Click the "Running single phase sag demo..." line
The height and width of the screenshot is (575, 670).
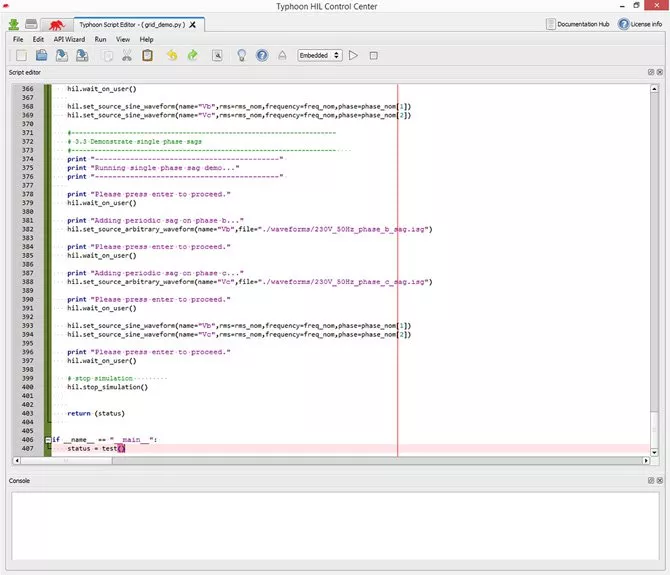pos(153,168)
